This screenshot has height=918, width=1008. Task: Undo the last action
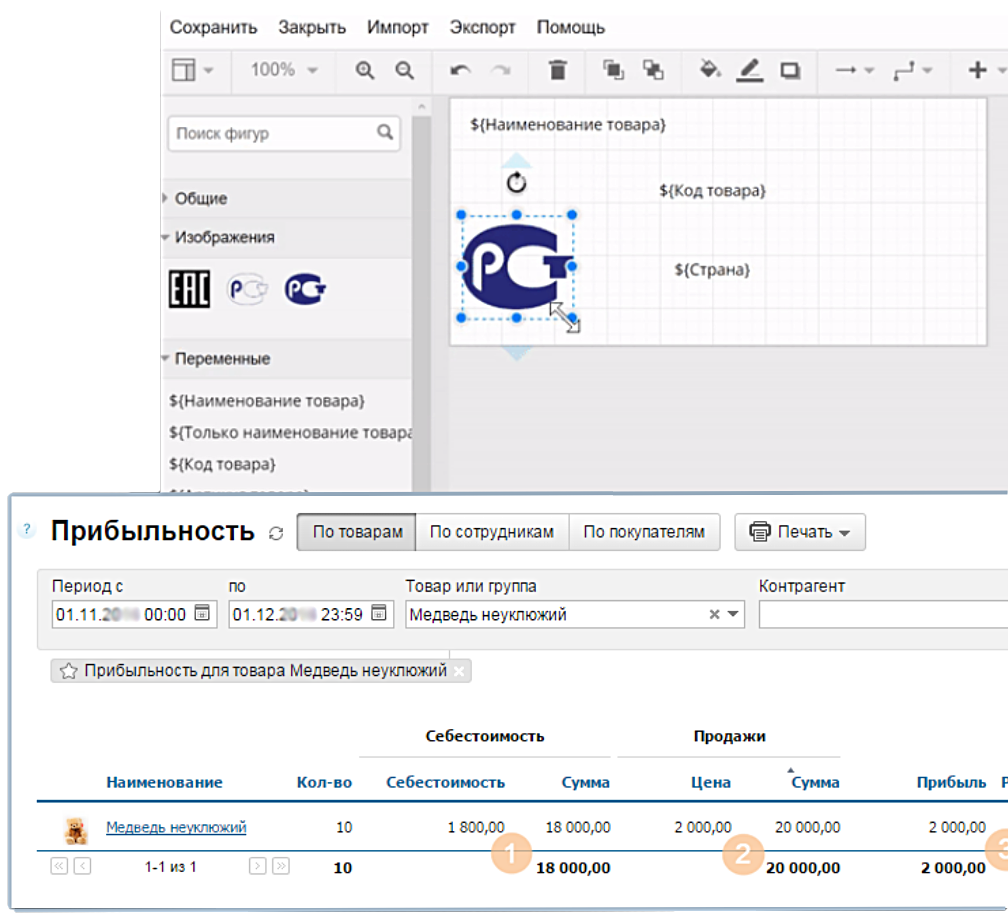[460, 69]
